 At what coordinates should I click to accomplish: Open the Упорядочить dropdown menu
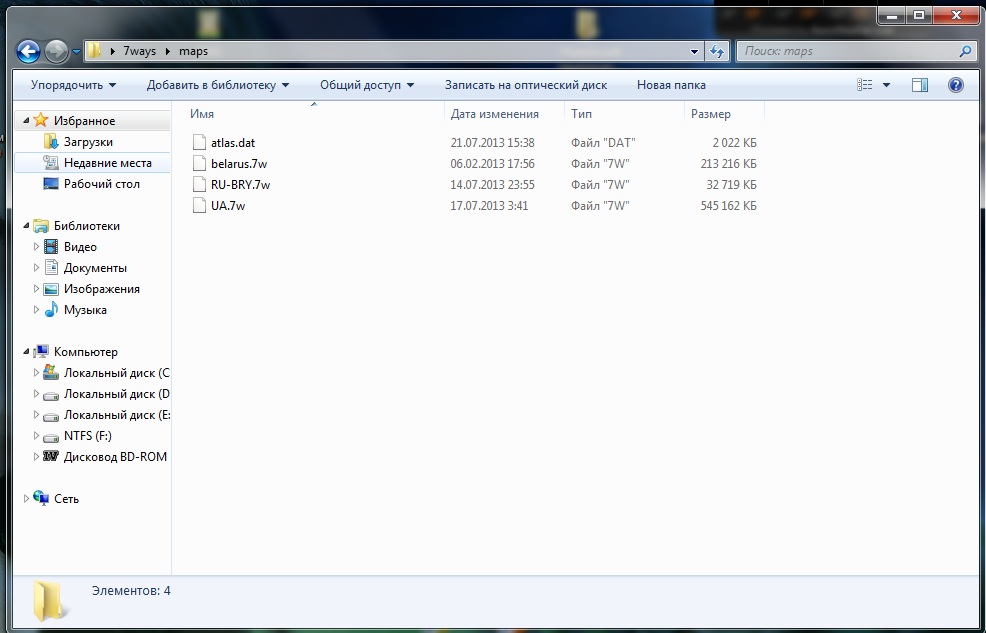pos(73,85)
